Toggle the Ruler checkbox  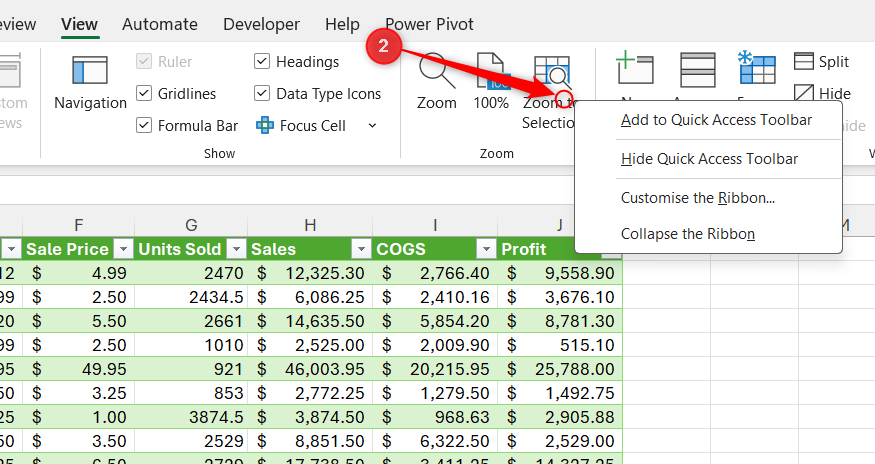click(x=144, y=61)
